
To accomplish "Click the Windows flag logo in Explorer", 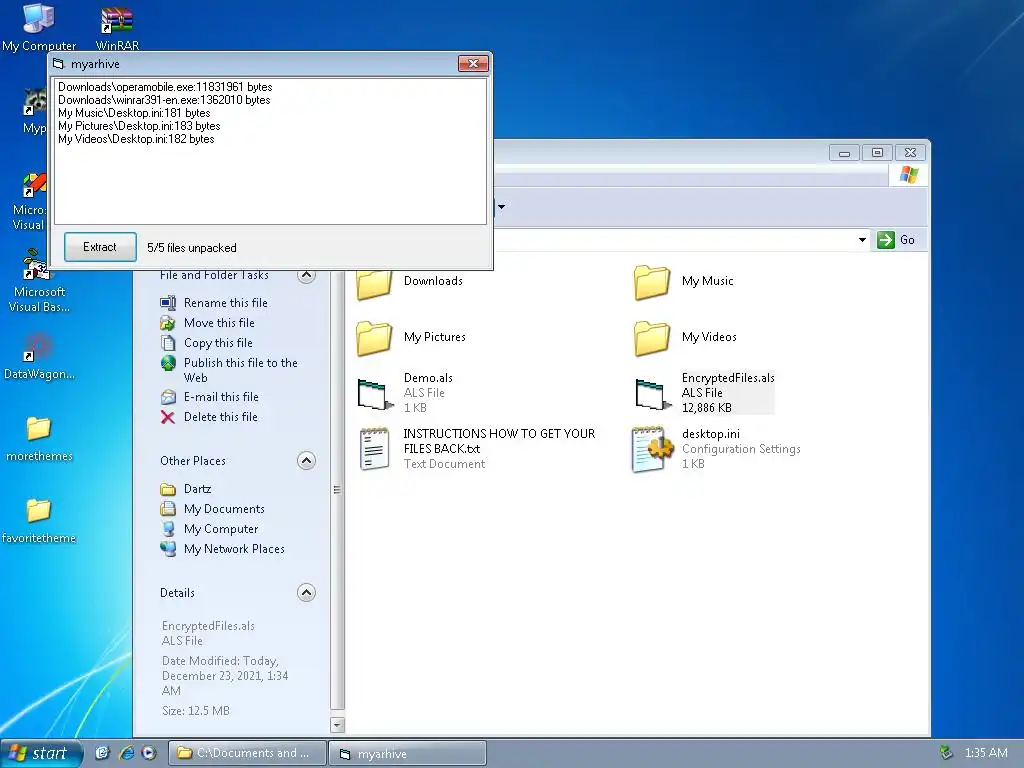I will point(909,175).
